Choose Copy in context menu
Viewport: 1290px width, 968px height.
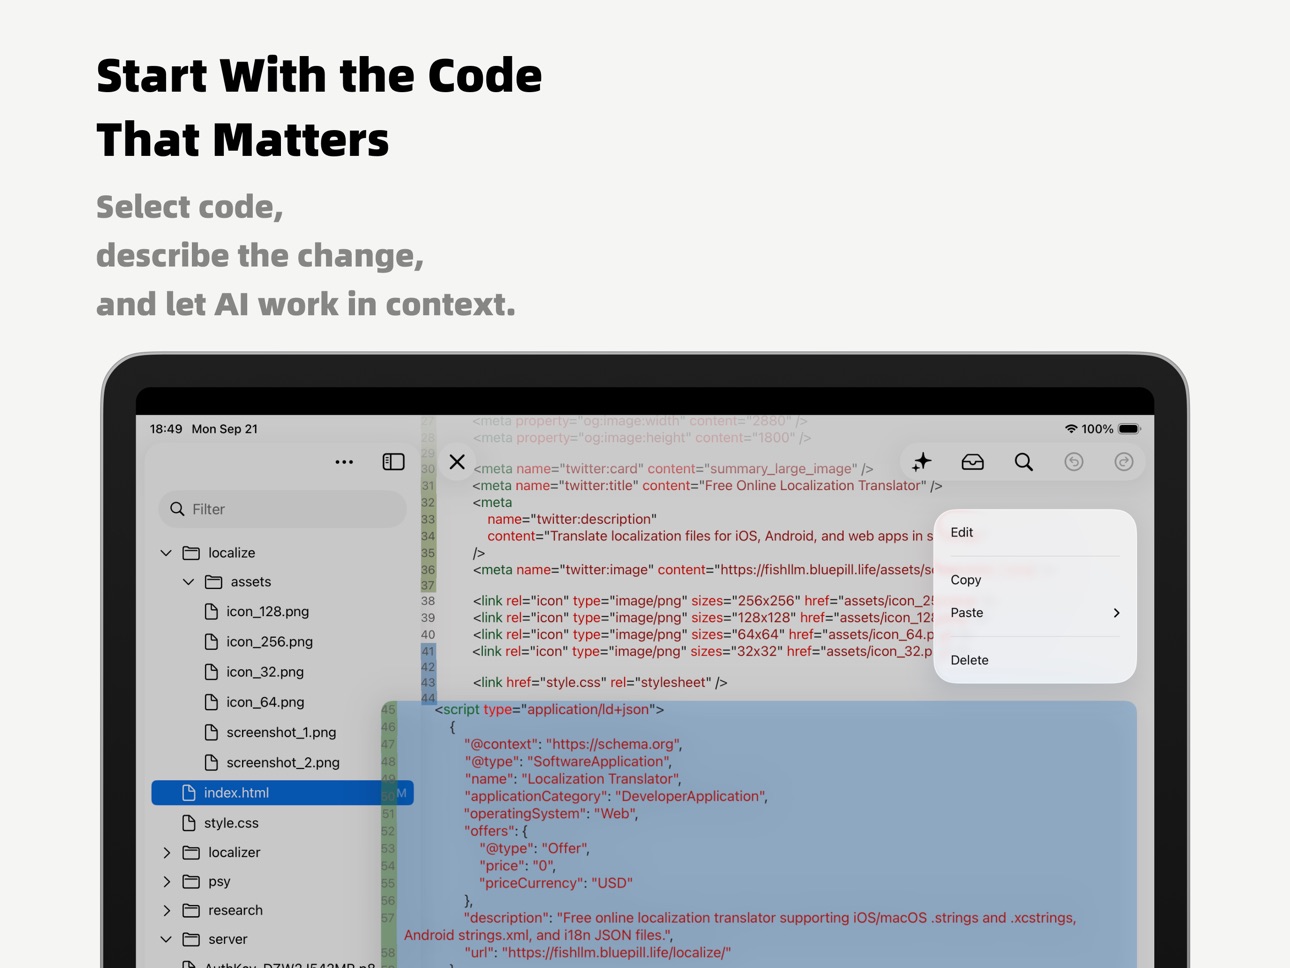tap(1035, 580)
